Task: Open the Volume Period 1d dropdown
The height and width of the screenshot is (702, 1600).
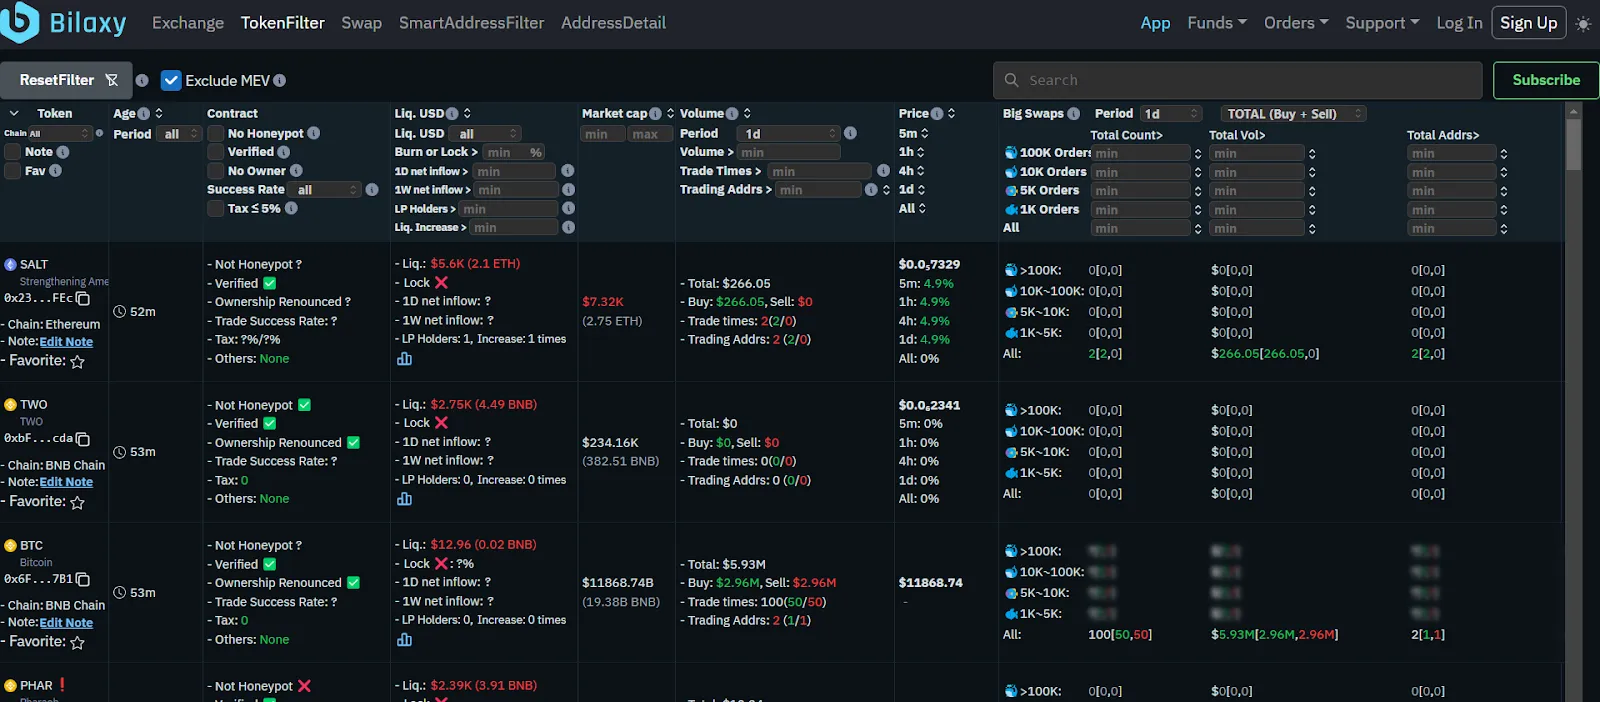Action: 790,133
